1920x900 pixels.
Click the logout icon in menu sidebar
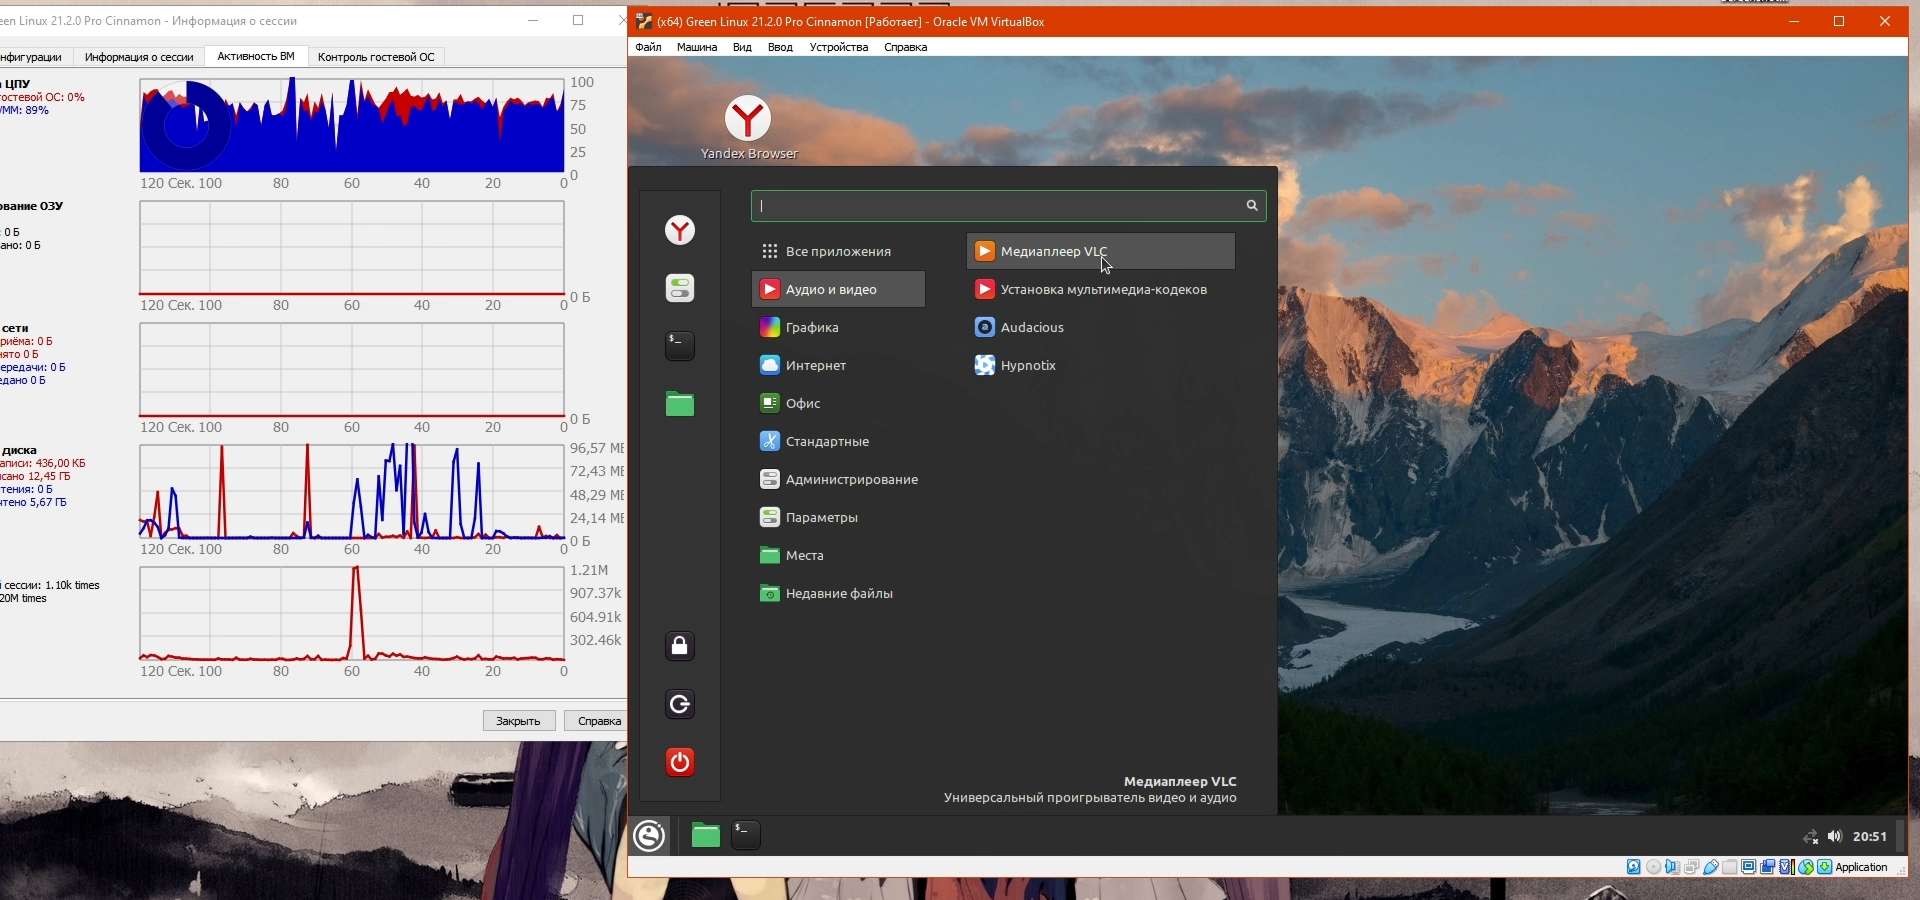pyautogui.click(x=680, y=704)
